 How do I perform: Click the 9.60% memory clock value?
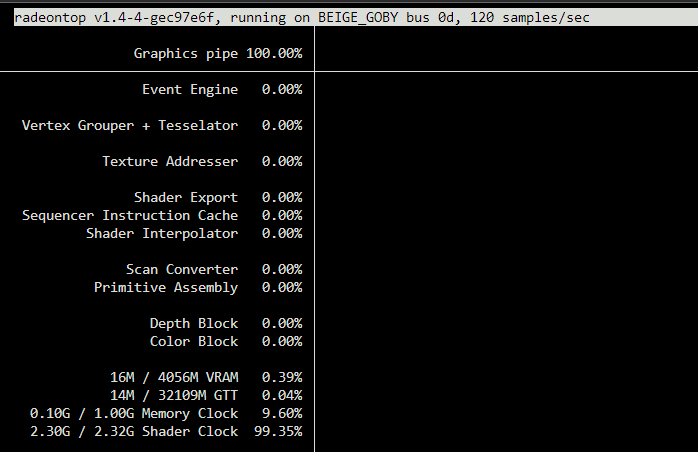point(282,414)
